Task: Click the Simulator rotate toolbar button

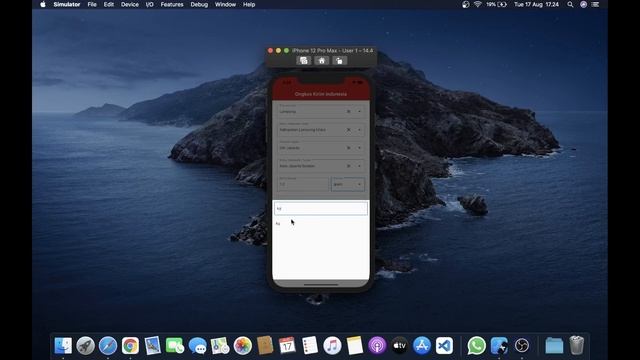Action: [339, 61]
